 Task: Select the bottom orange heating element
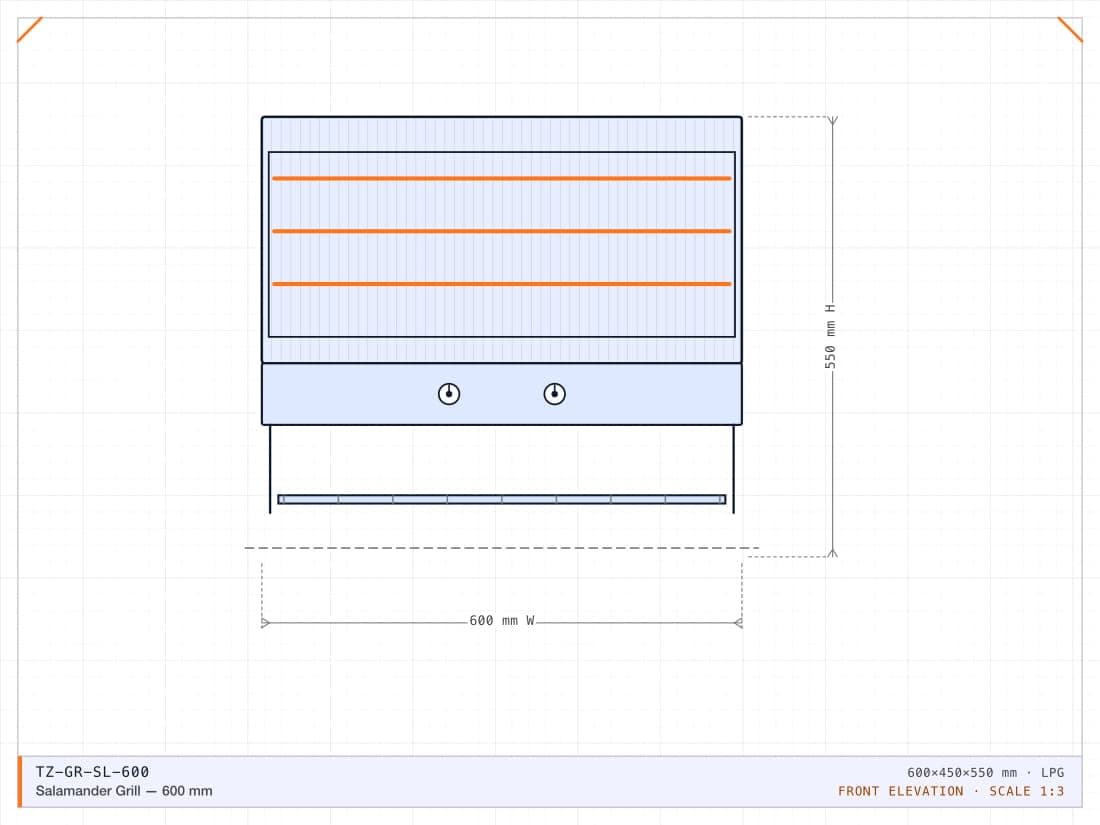point(502,283)
